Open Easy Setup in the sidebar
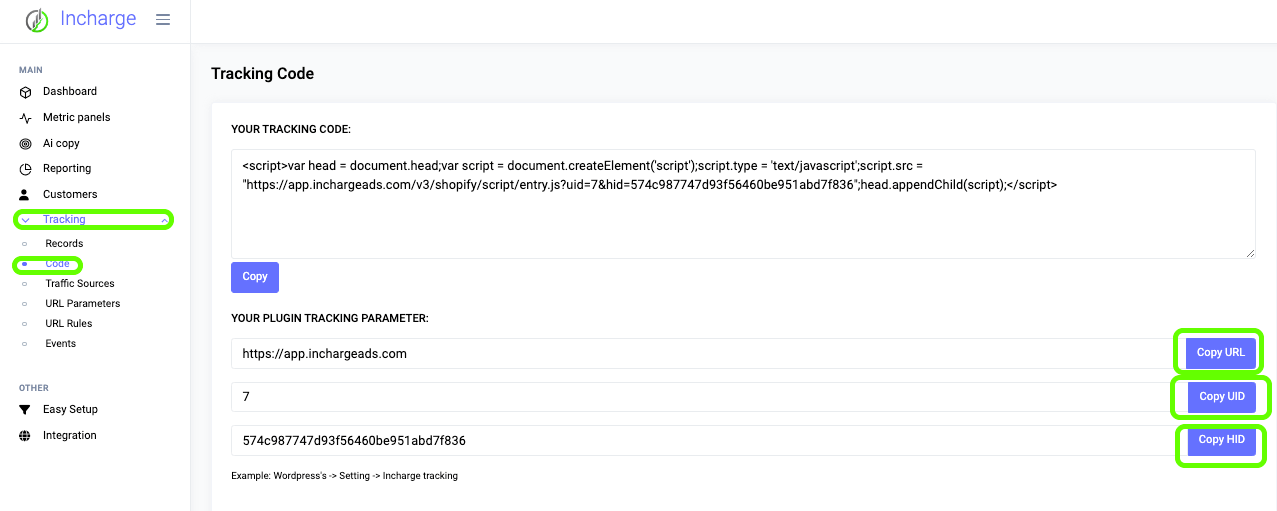Image resolution: width=1277 pixels, height=511 pixels. [70, 409]
